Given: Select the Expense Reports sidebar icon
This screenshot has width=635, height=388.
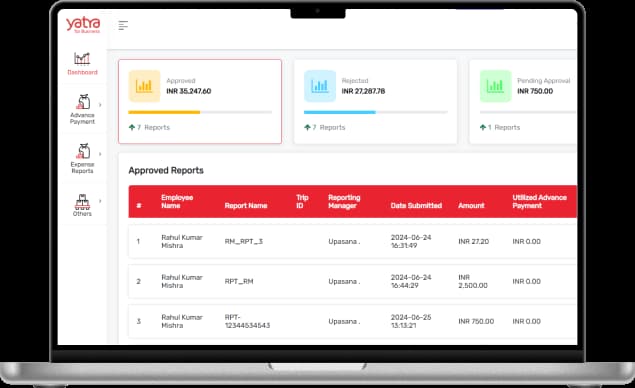Looking at the screenshot, I should click(83, 151).
